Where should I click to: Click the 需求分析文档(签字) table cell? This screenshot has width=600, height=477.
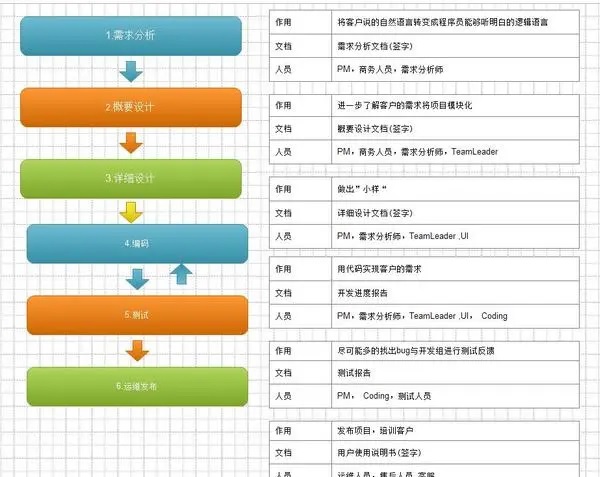pos(454,46)
